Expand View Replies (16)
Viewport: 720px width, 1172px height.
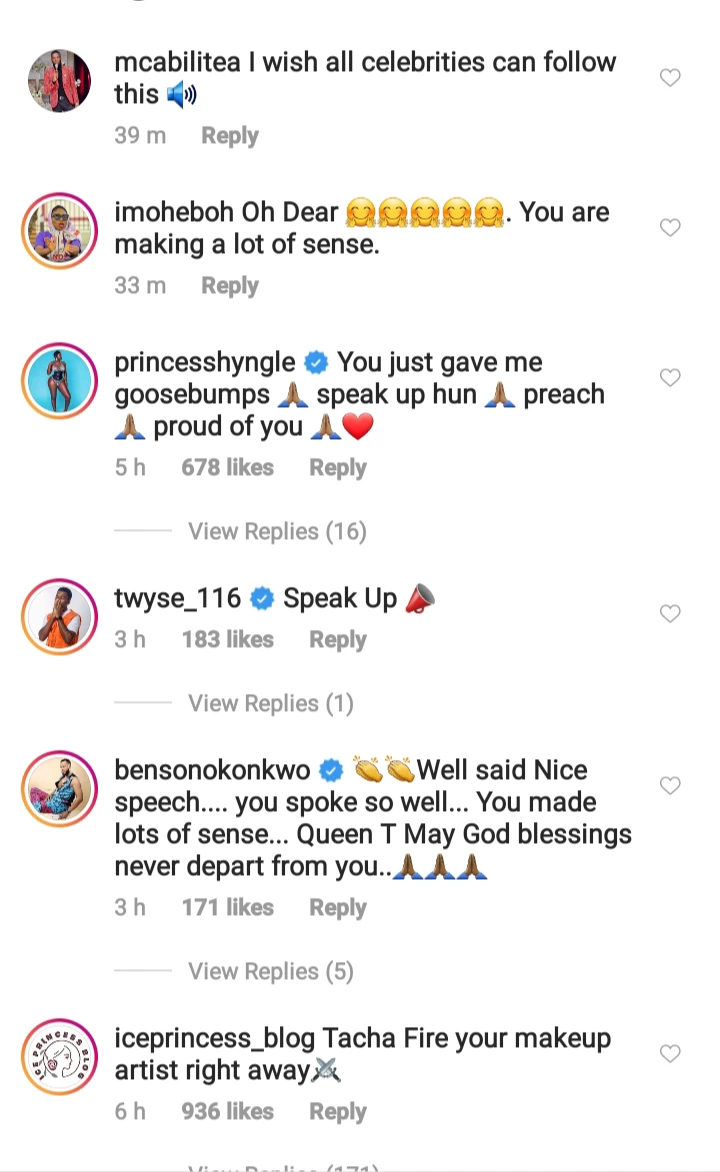point(277,532)
